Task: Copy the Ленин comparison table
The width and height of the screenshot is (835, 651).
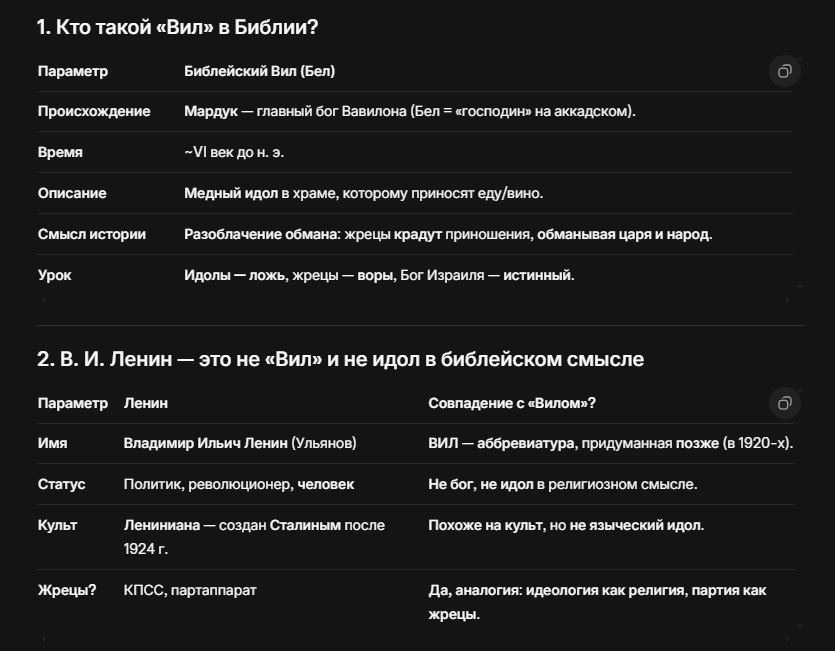Action: (x=784, y=403)
